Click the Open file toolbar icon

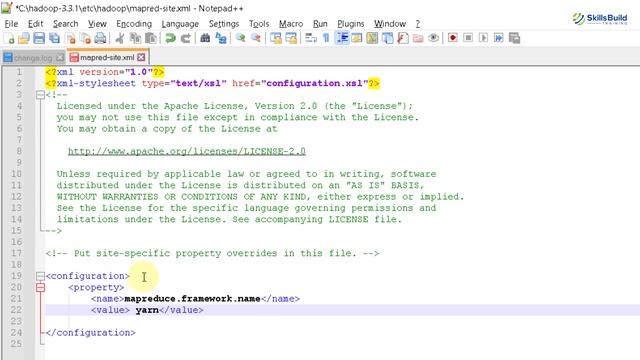click(x=24, y=38)
